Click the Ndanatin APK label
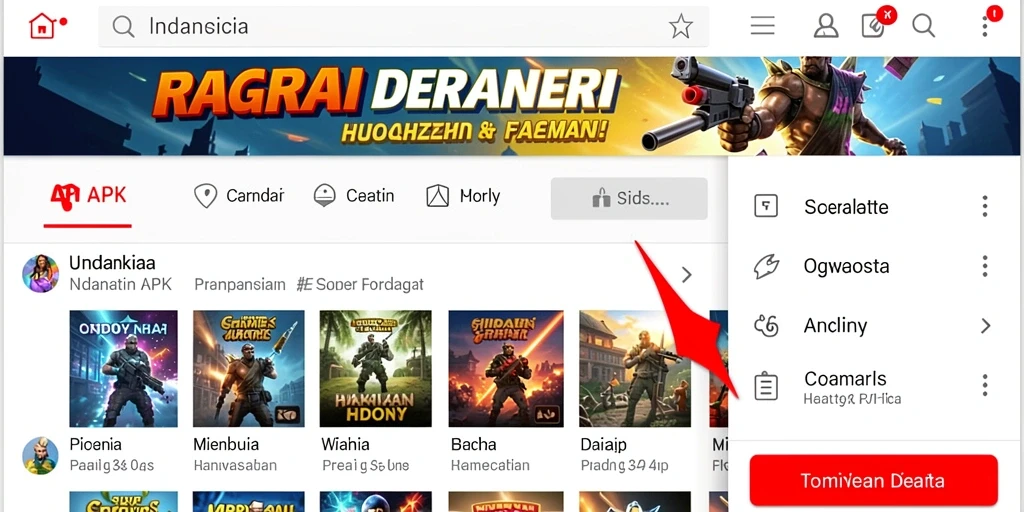 tap(121, 285)
